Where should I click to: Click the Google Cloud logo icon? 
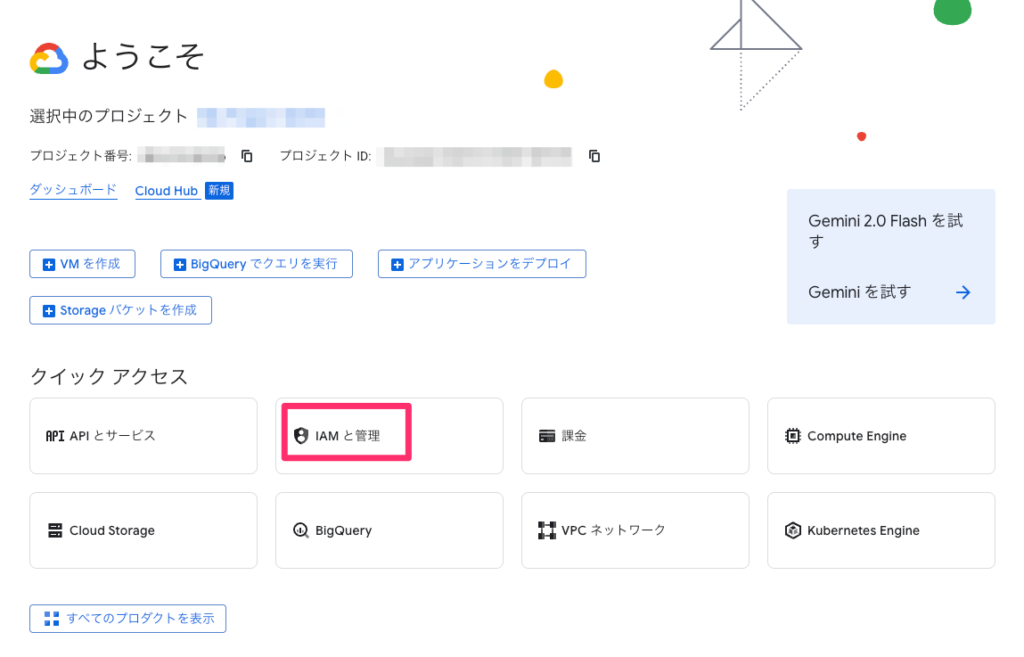pos(49,59)
